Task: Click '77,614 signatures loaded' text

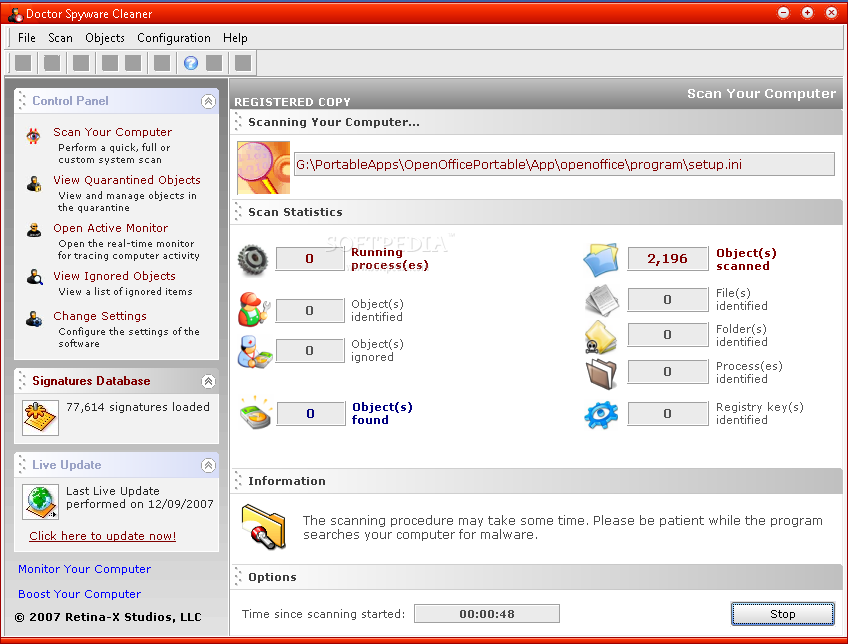Action: (138, 407)
